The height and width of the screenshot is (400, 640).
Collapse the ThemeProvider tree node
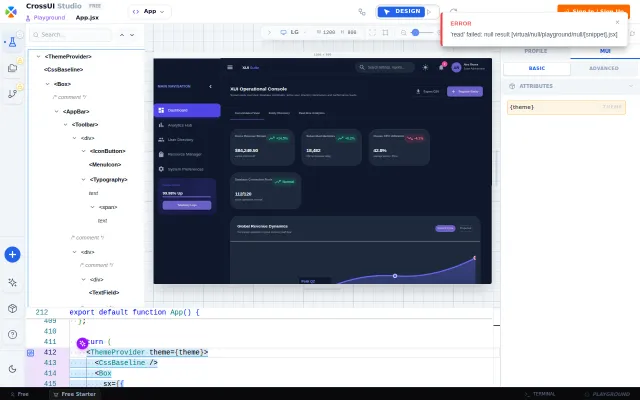pyautogui.click(x=38, y=57)
